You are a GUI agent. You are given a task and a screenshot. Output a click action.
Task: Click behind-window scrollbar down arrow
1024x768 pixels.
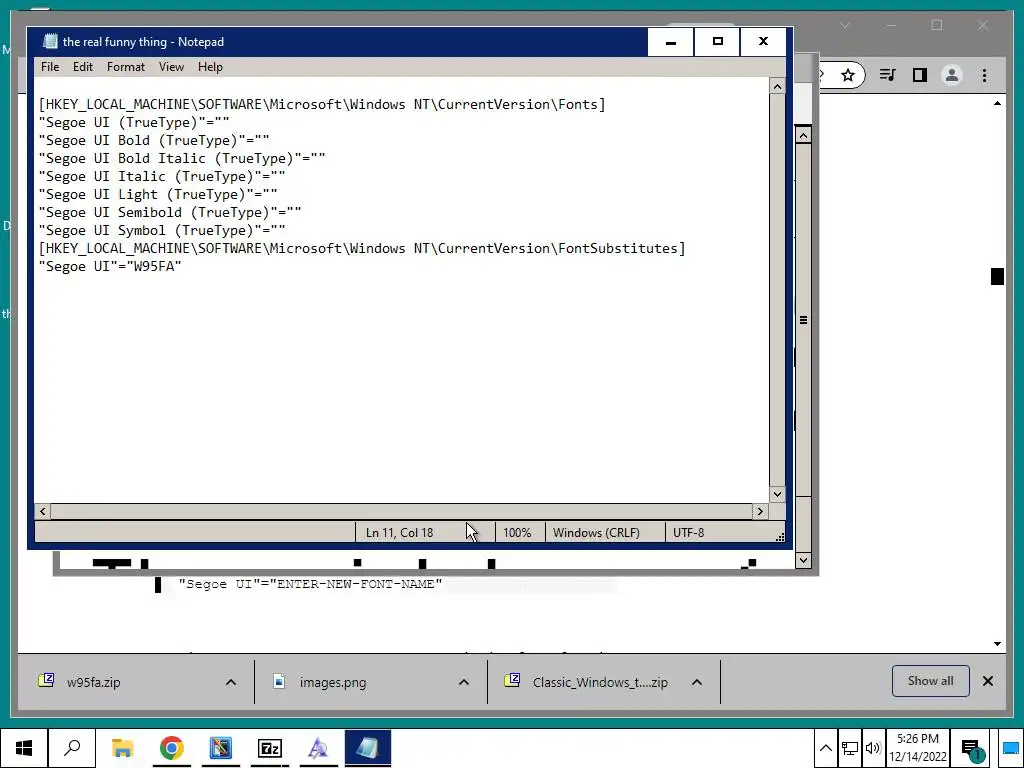point(803,560)
